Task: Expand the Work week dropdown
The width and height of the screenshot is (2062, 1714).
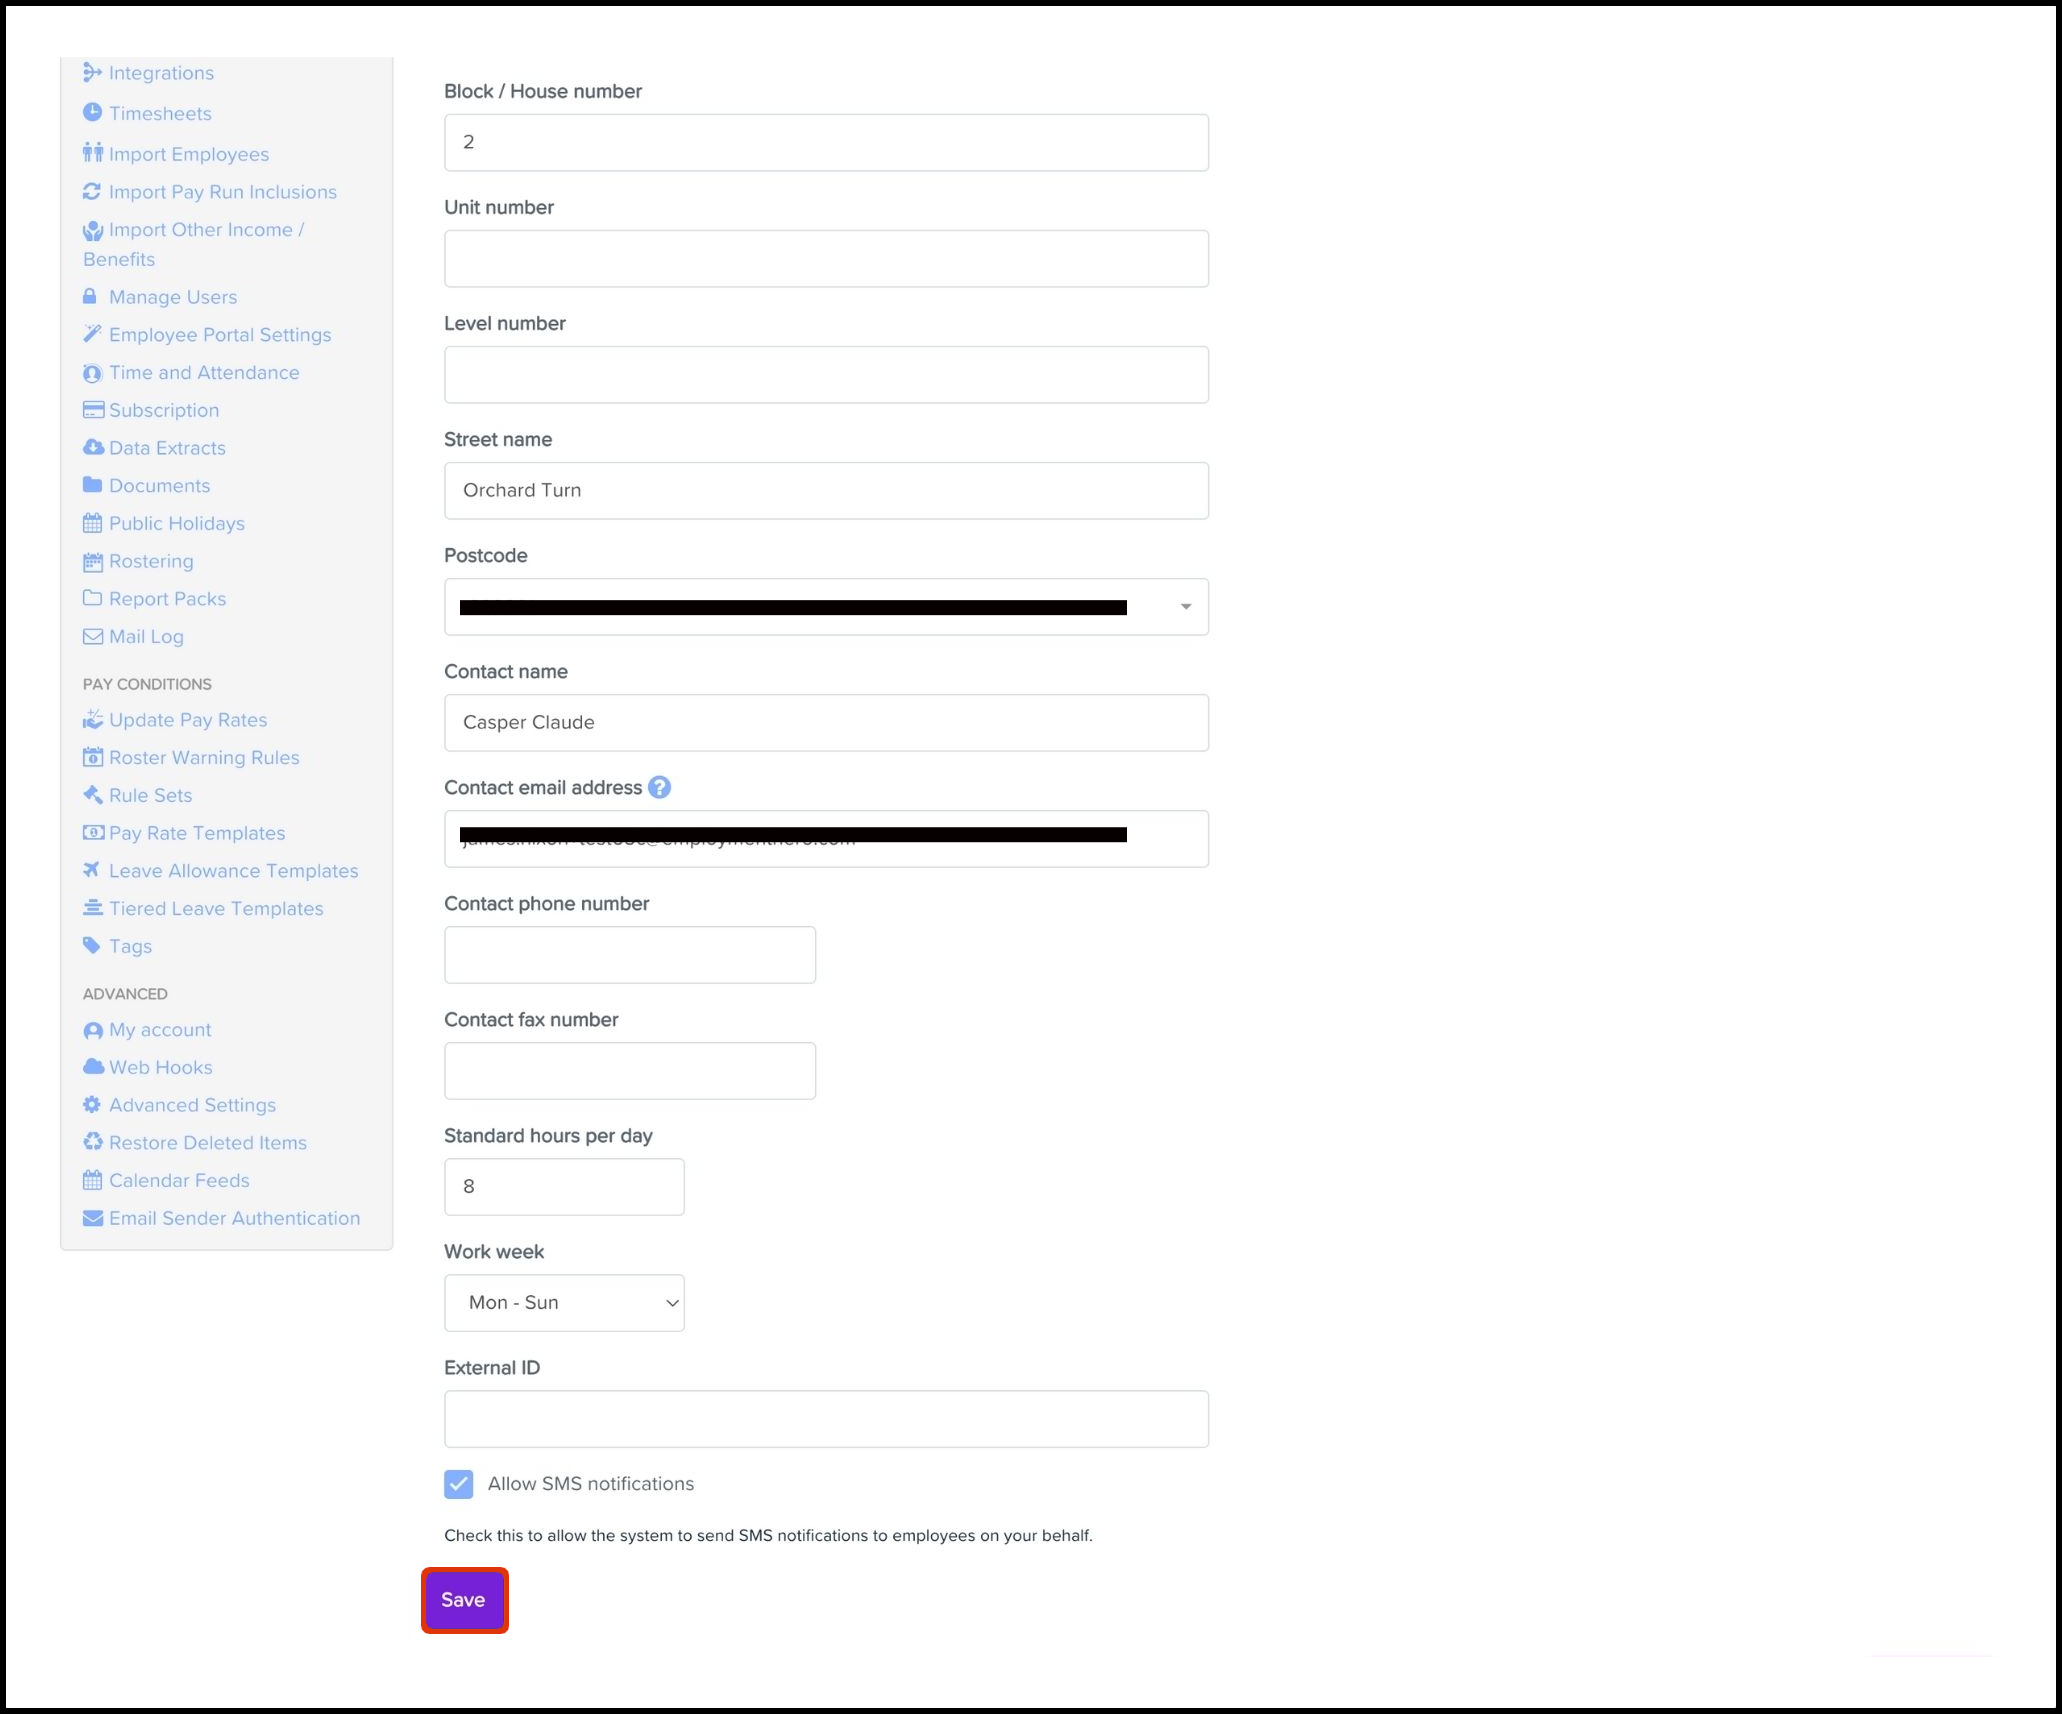Action: point(564,1303)
